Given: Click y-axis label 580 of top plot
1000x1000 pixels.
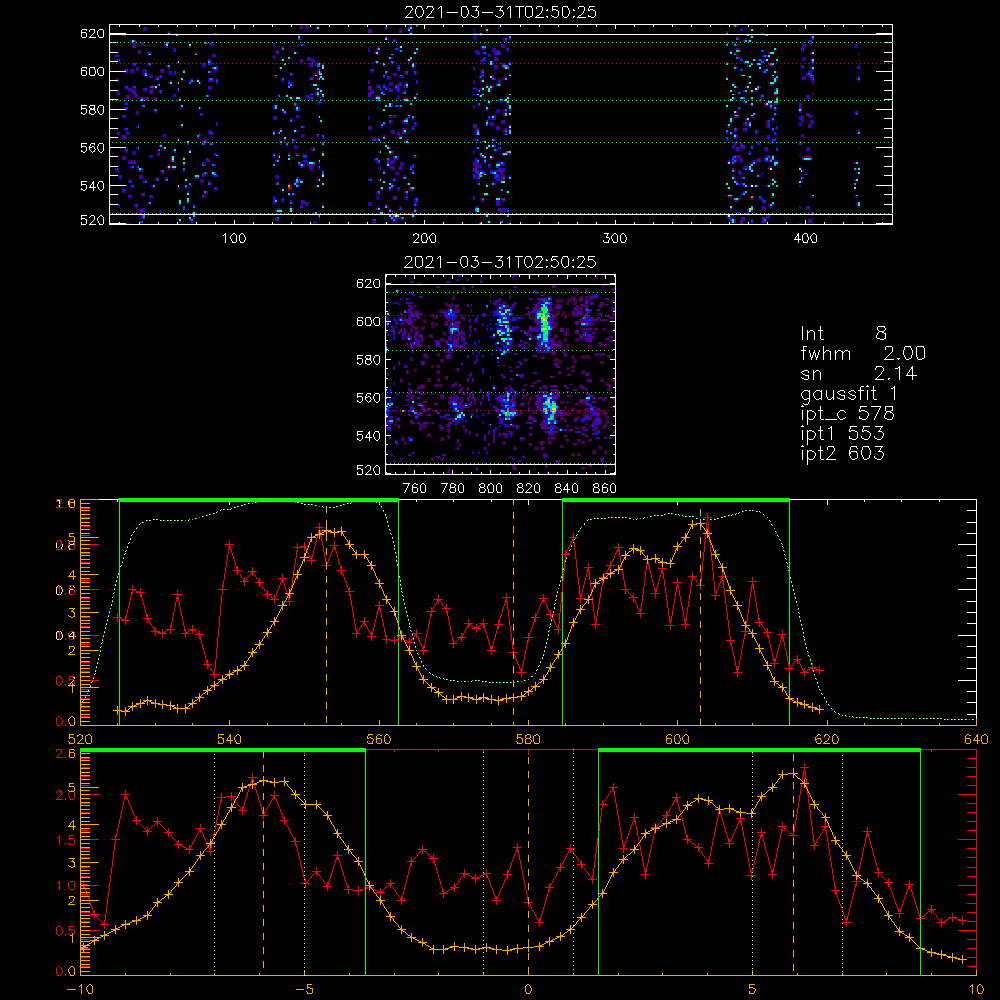Looking at the screenshot, I should point(92,110).
